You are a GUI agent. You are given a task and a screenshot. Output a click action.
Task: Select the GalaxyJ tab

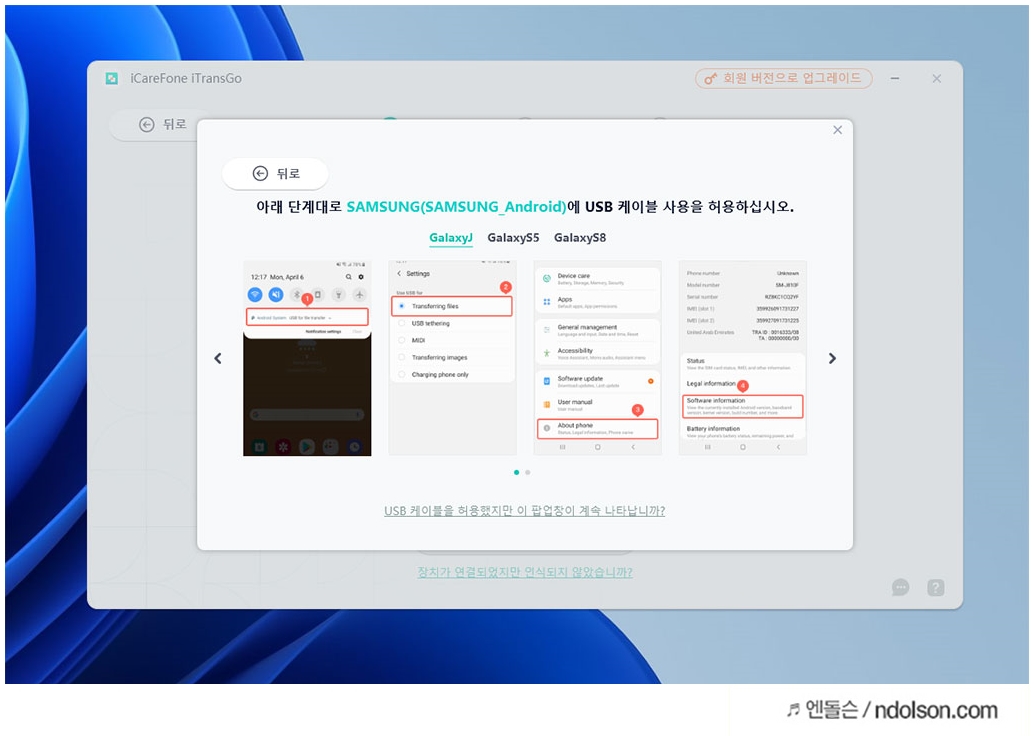451,237
